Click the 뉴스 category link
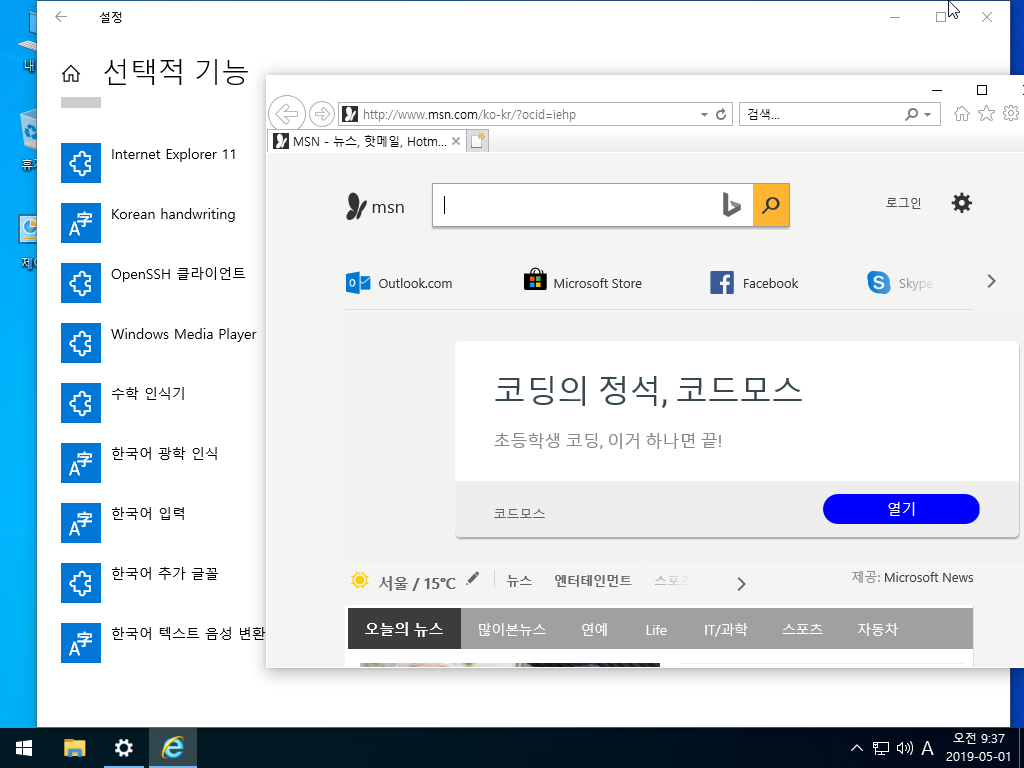Image resolution: width=1024 pixels, height=768 pixels. pos(519,581)
